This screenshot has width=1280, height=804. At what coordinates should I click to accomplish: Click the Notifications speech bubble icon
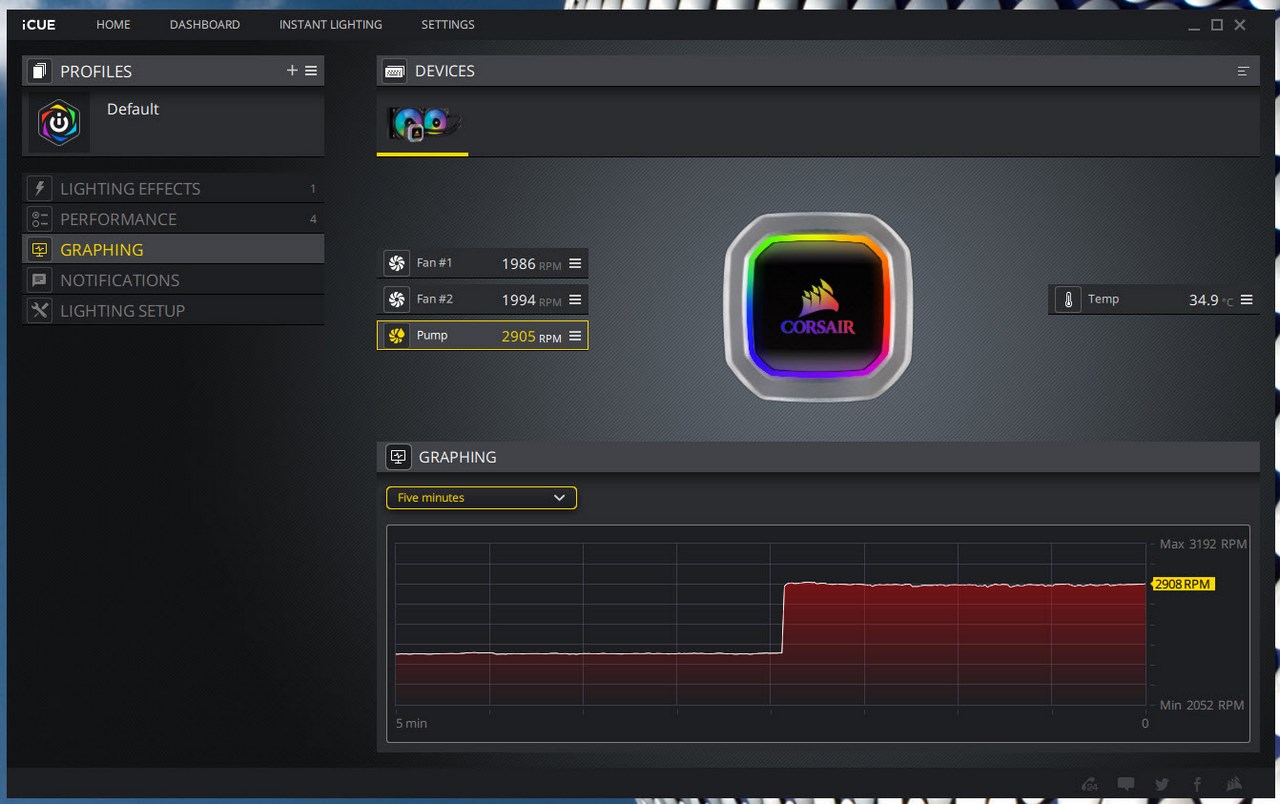[39, 280]
